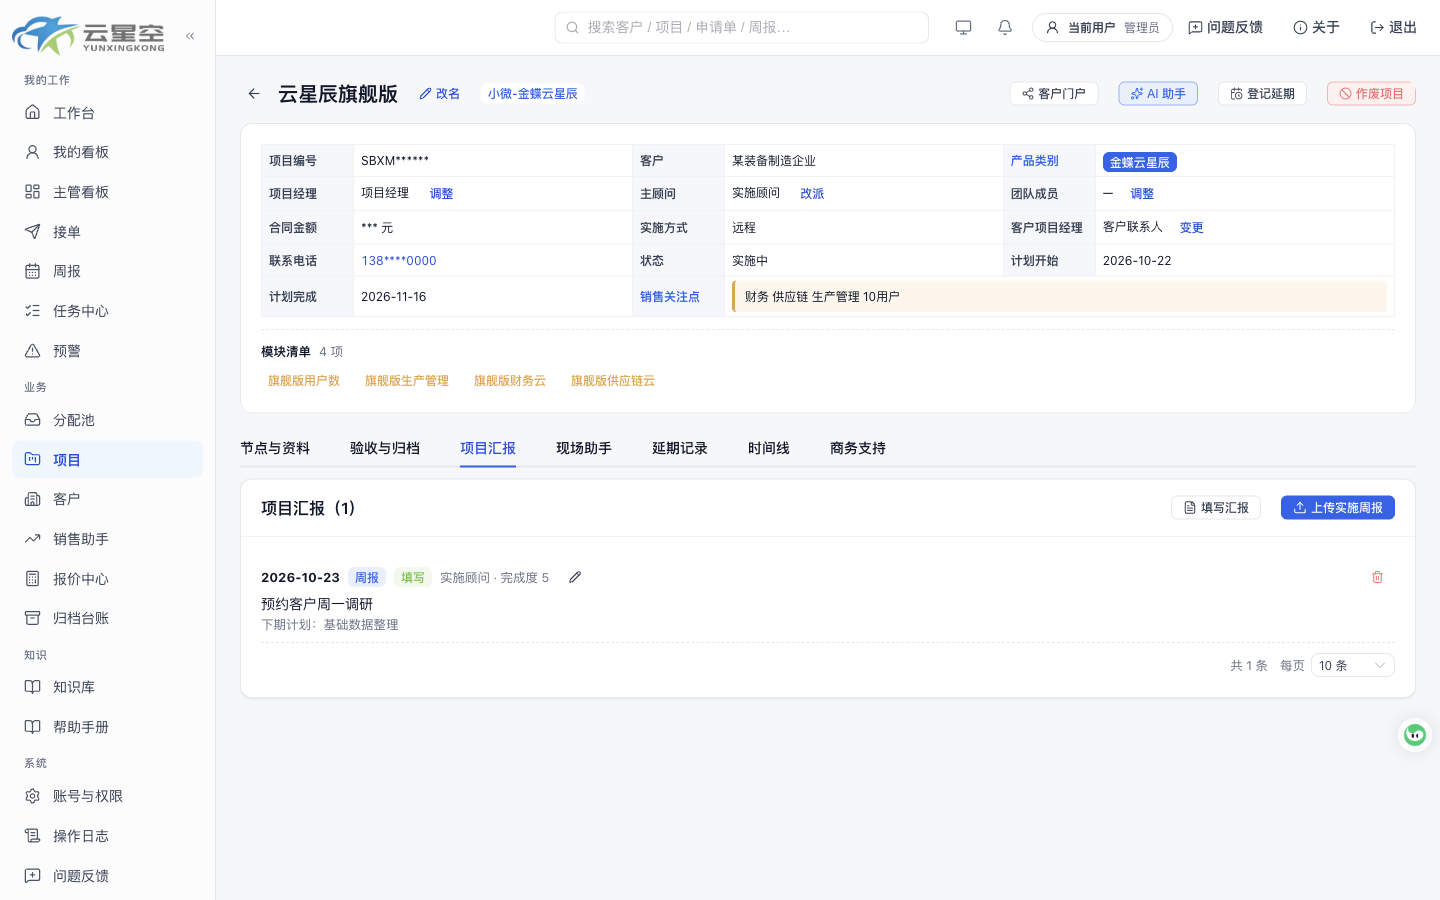The width and height of the screenshot is (1440, 900).
Task: Open notifications bell
Action: 1005,28
